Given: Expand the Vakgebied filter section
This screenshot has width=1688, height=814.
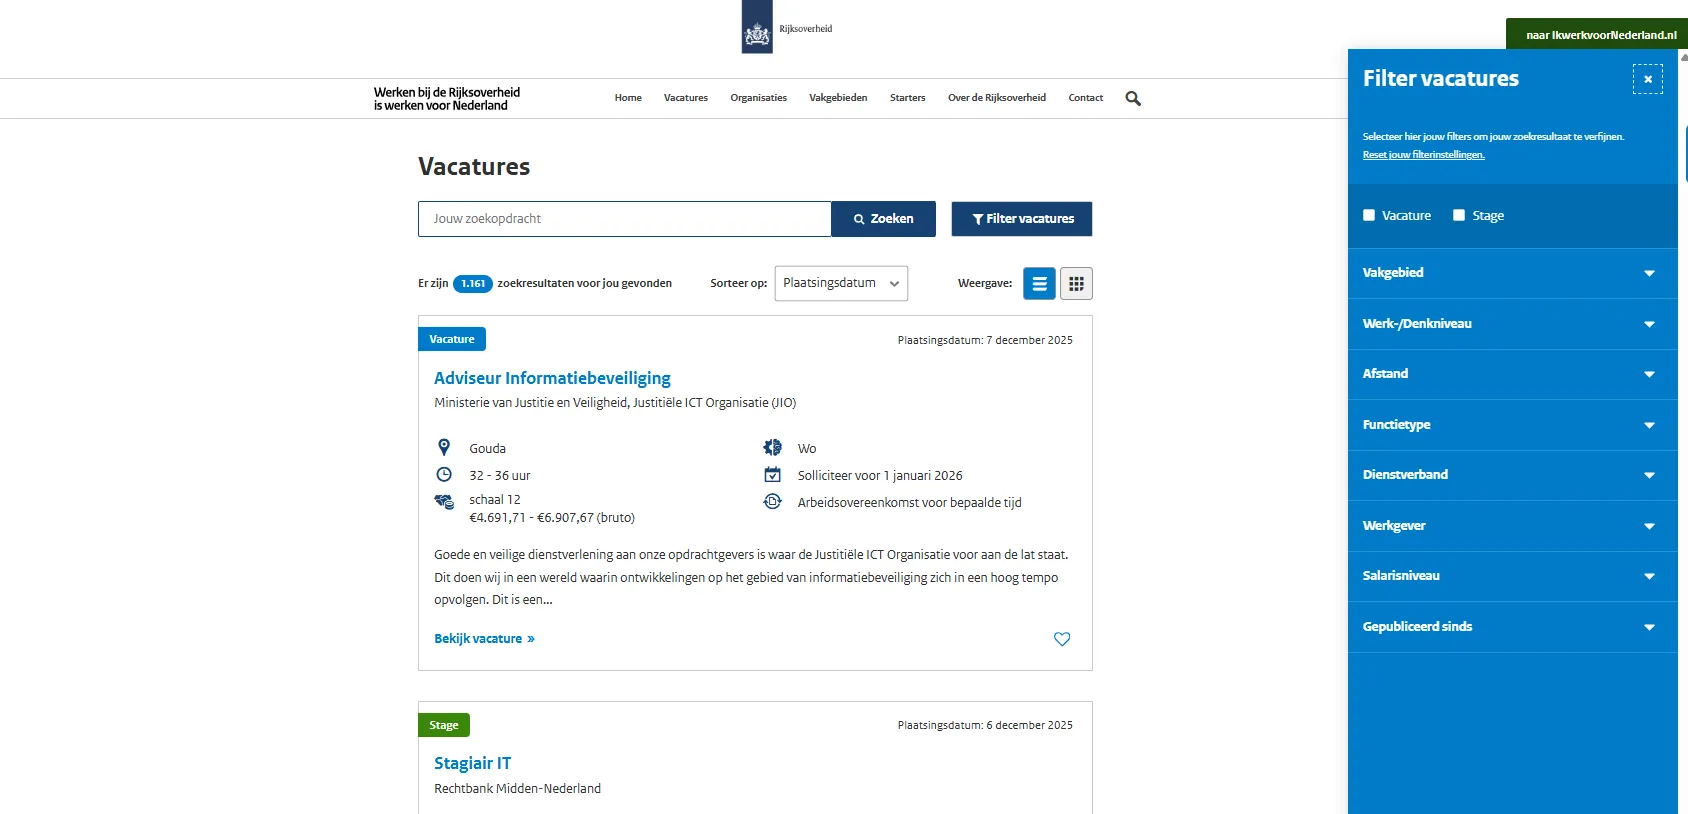Looking at the screenshot, I should [x=1512, y=273].
